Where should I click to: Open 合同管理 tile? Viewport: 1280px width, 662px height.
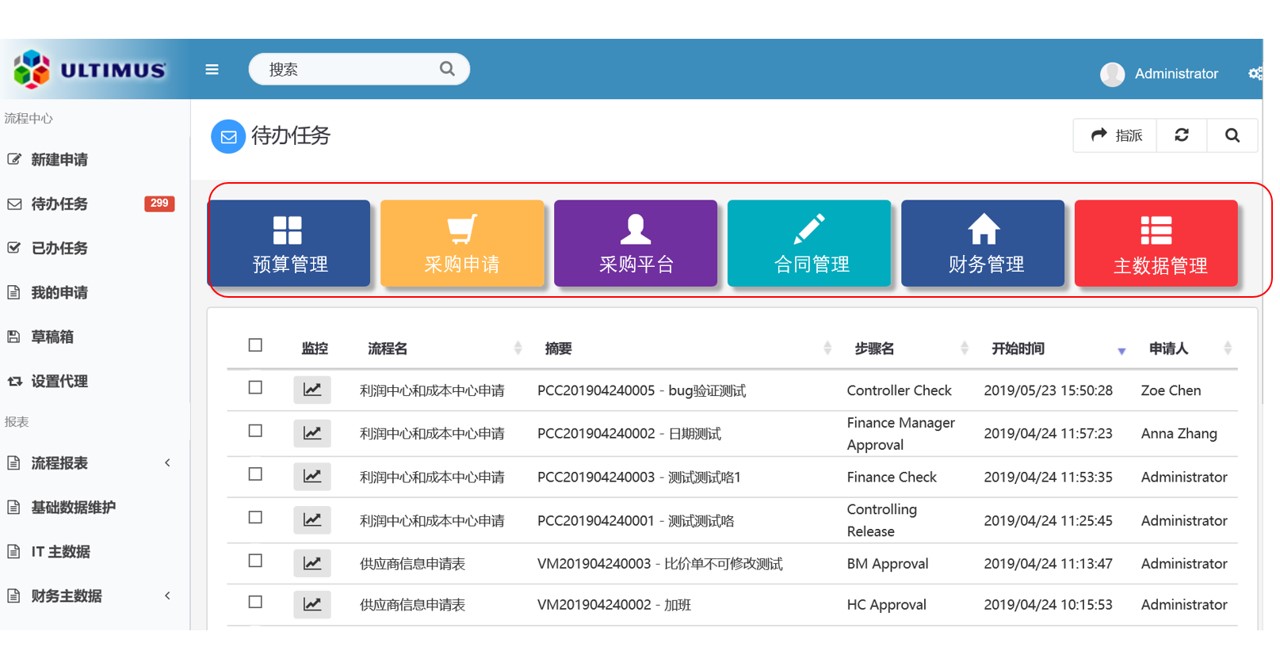click(809, 243)
